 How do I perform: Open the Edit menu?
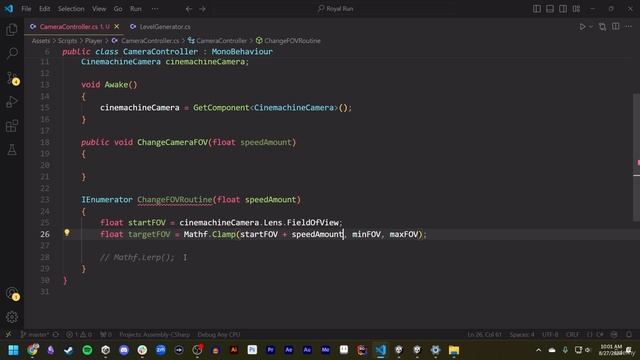[x=44, y=9]
